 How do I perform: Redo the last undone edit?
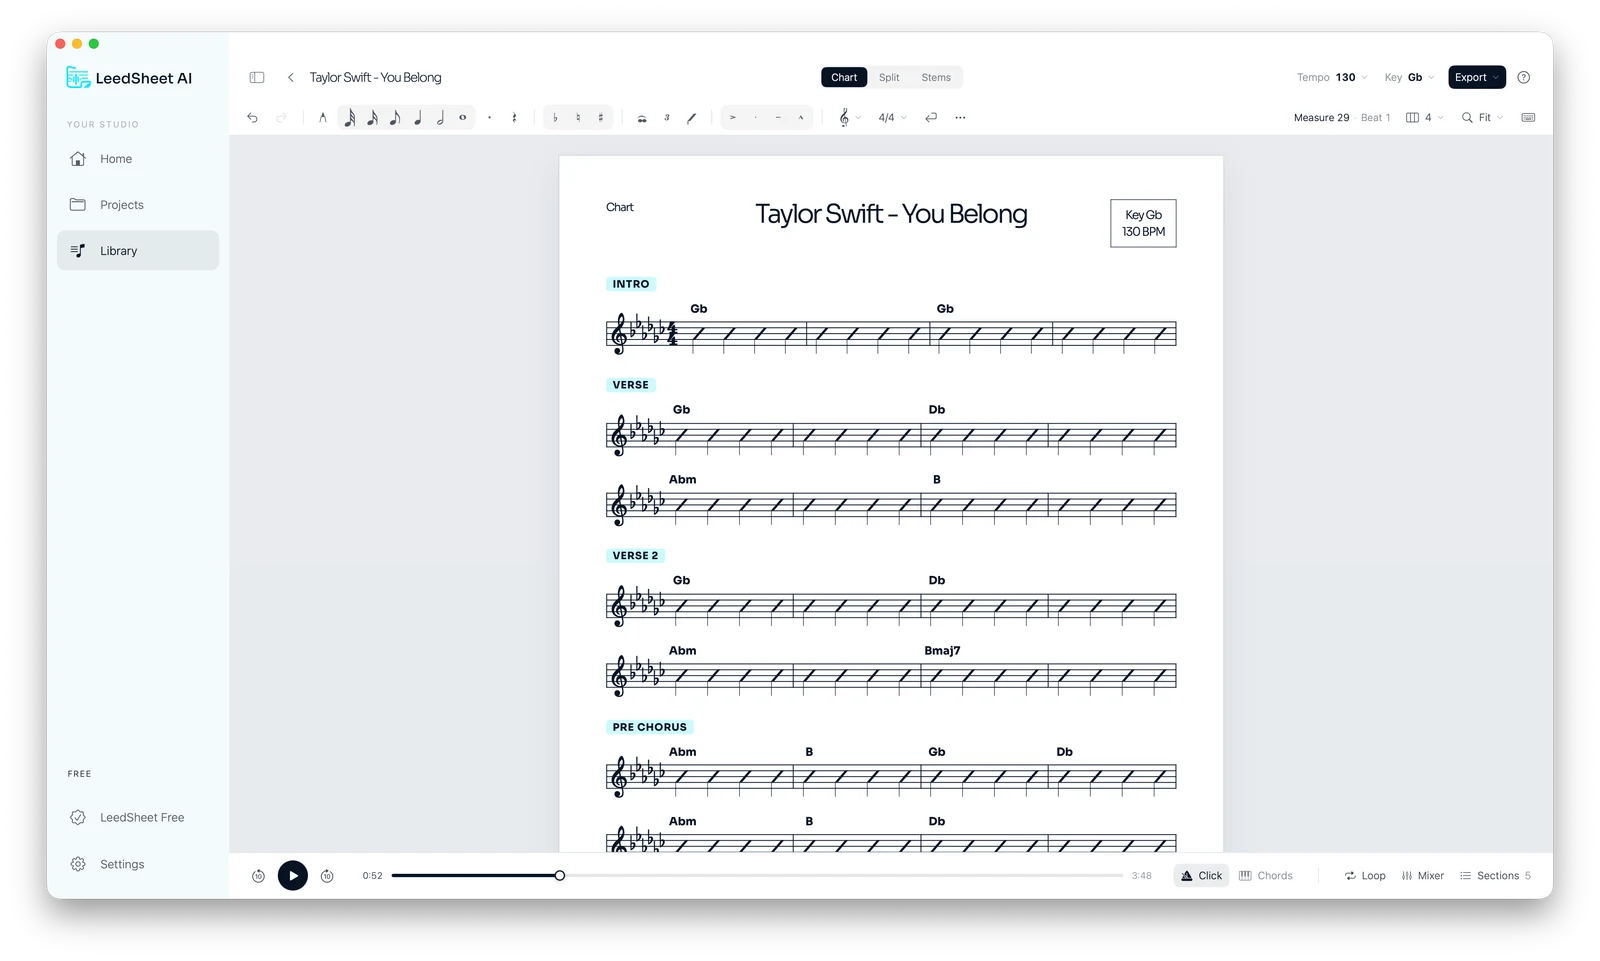point(281,118)
